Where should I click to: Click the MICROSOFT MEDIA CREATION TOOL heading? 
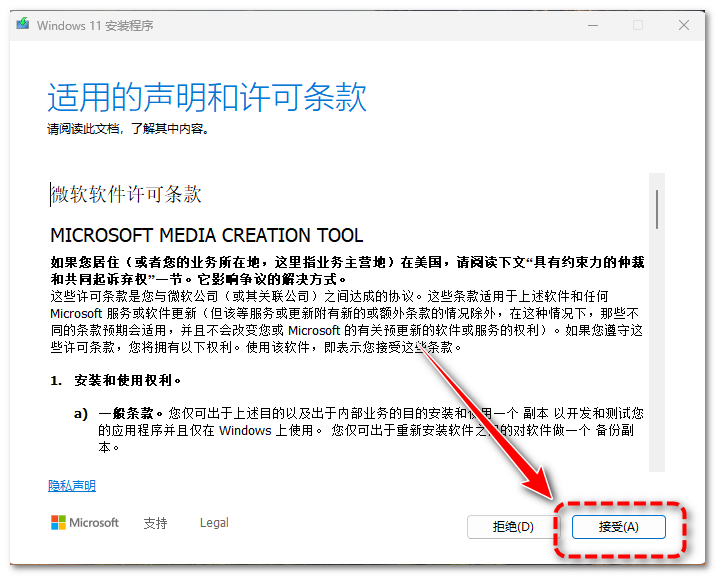point(206,235)
